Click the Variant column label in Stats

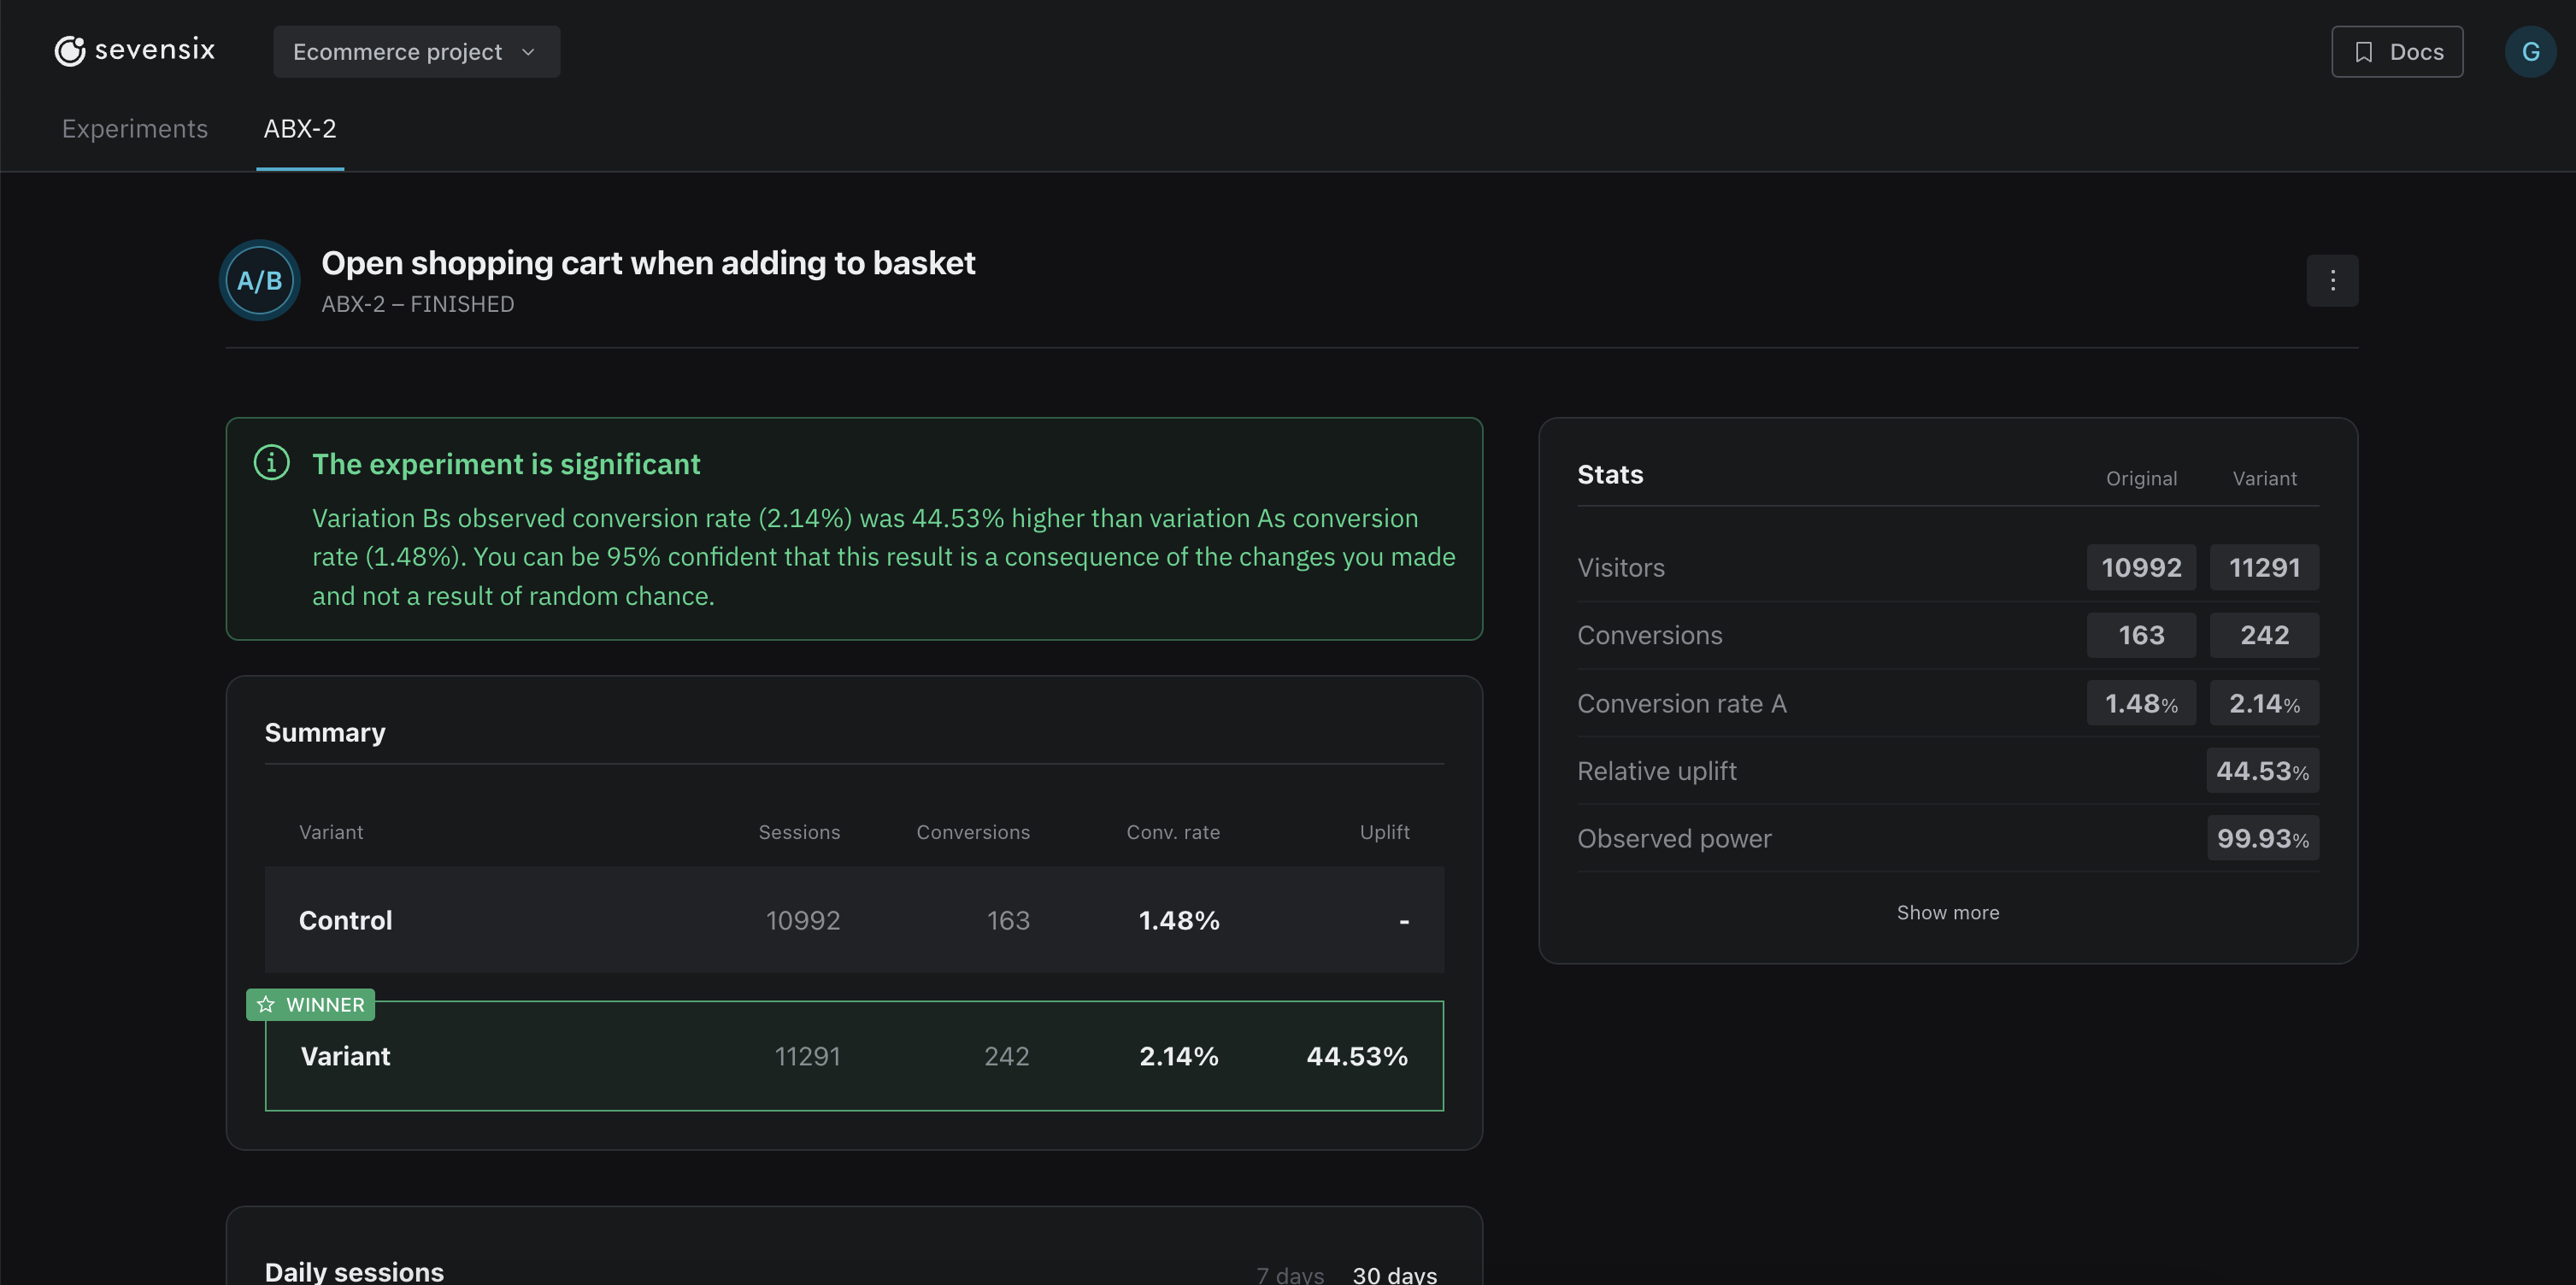click(2264, 478)
